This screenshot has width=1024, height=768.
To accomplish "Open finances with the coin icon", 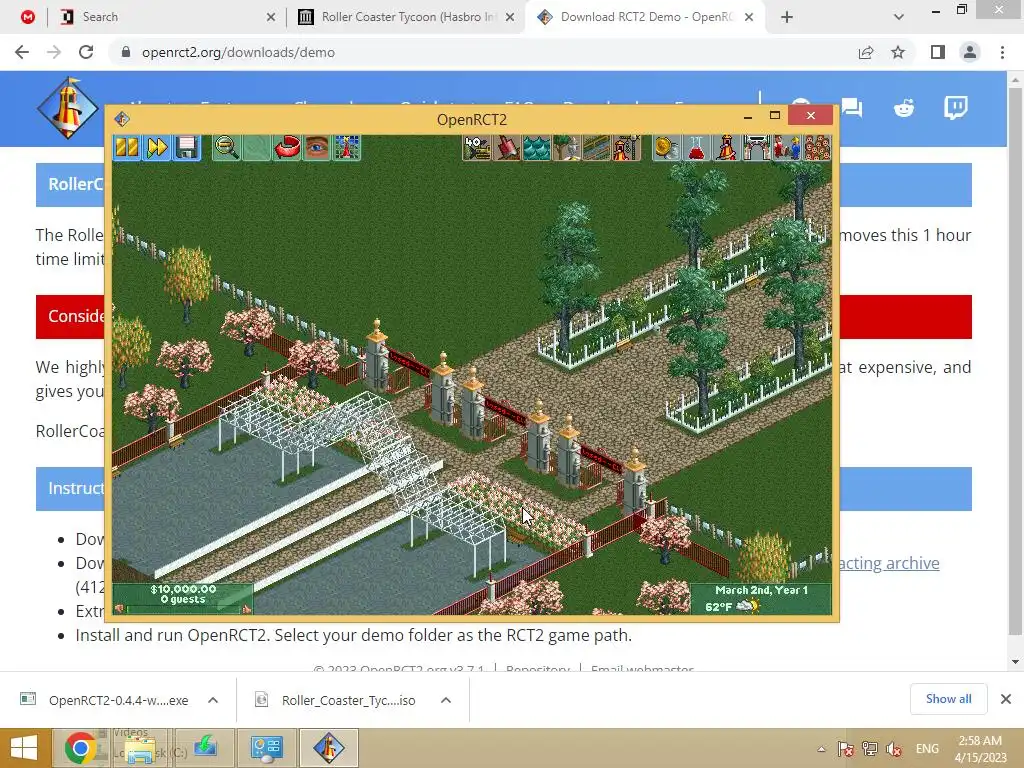I will pyautogui.click(x=666, y=148).
